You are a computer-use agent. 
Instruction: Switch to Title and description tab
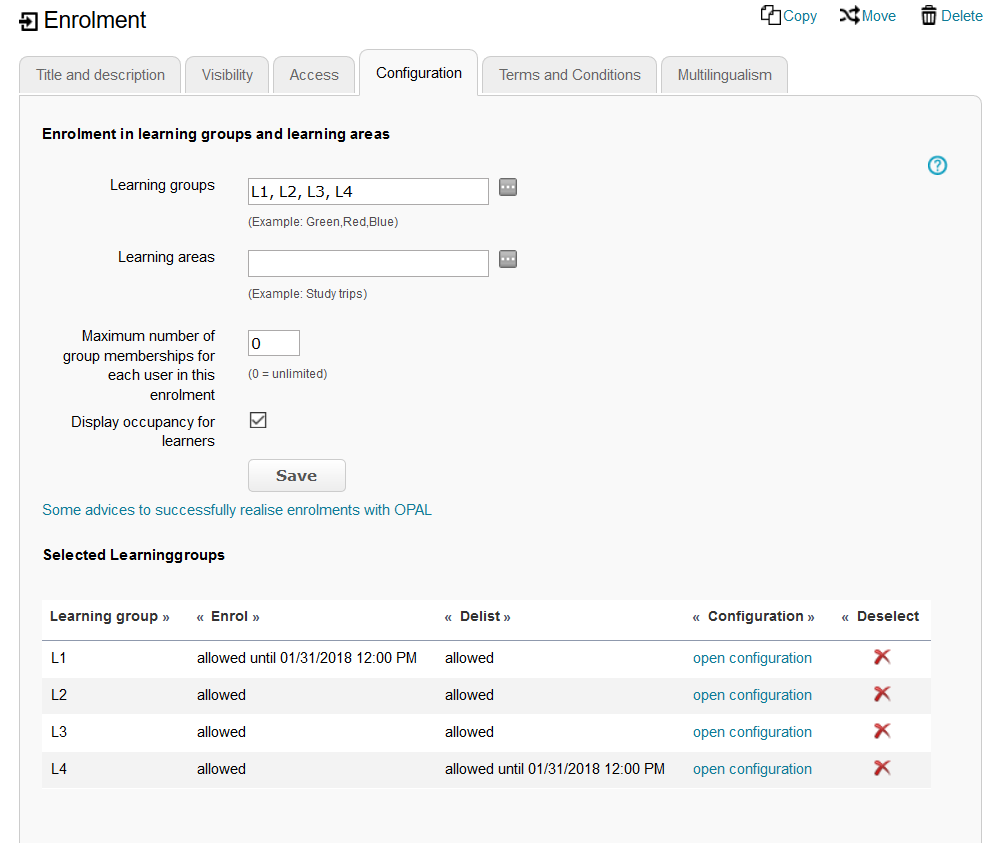(x=100, y=75)
